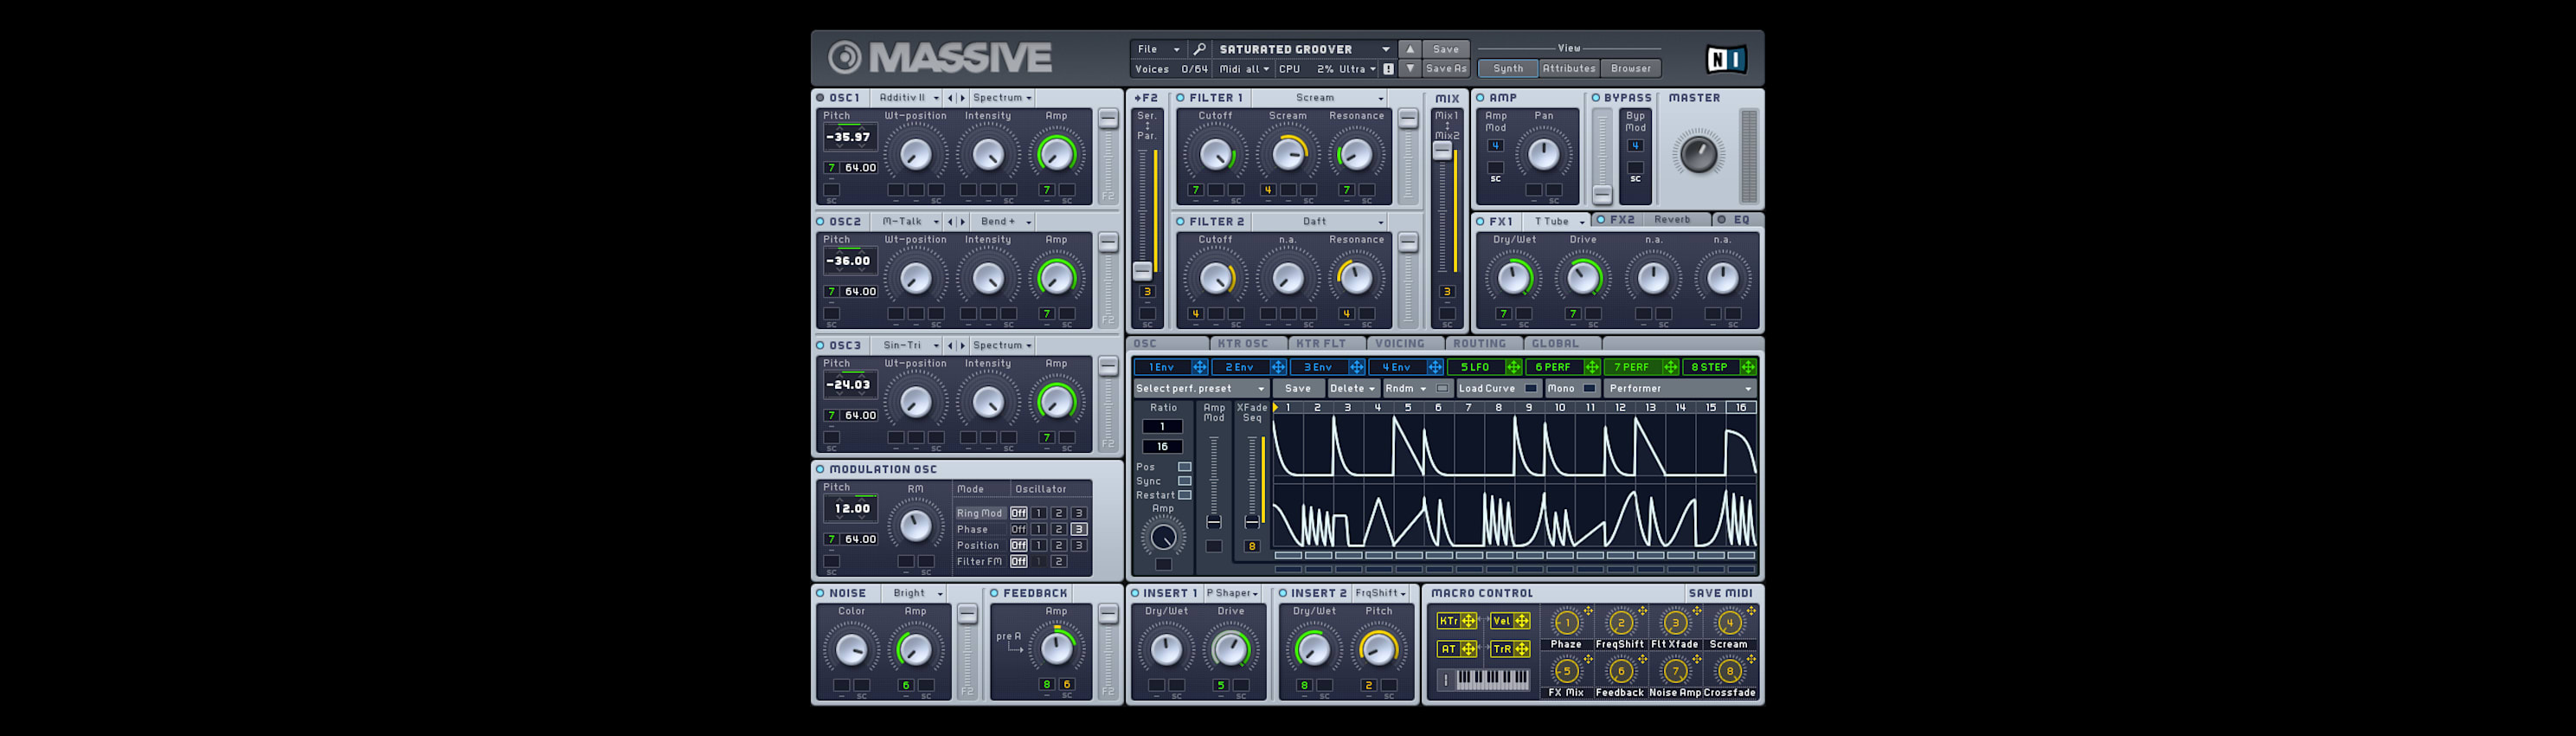Click OSC1 previous wavetable arrow

pyautogui.click(x=951, y=98)
